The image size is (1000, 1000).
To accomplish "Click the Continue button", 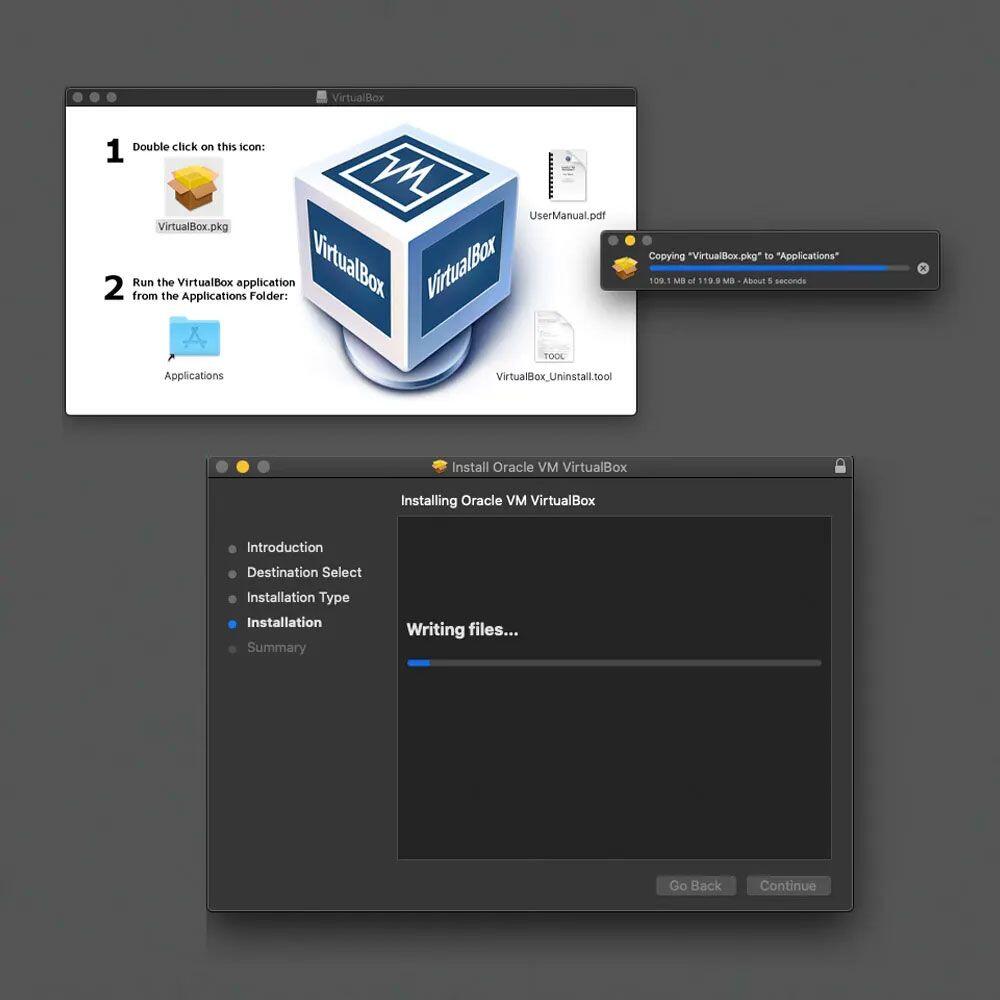I will 788,885.
